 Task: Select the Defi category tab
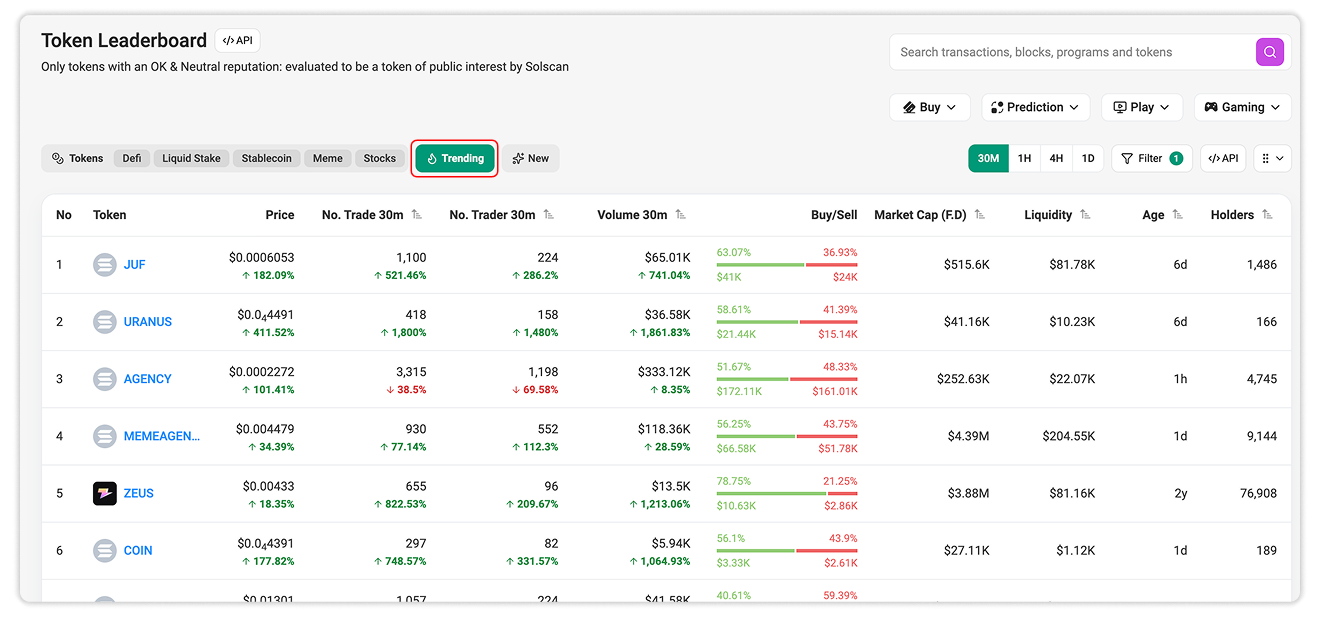(132, 158)
